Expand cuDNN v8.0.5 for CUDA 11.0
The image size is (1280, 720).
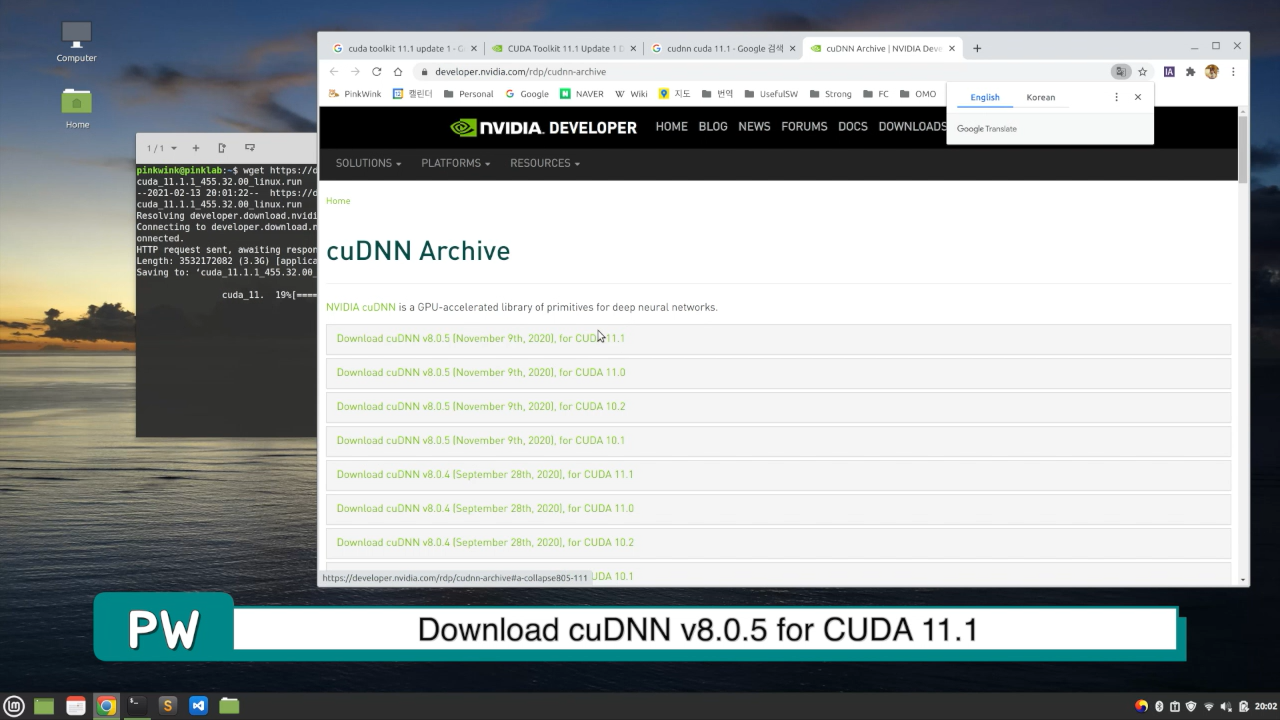pyautogui.click(x=778, y=373)
